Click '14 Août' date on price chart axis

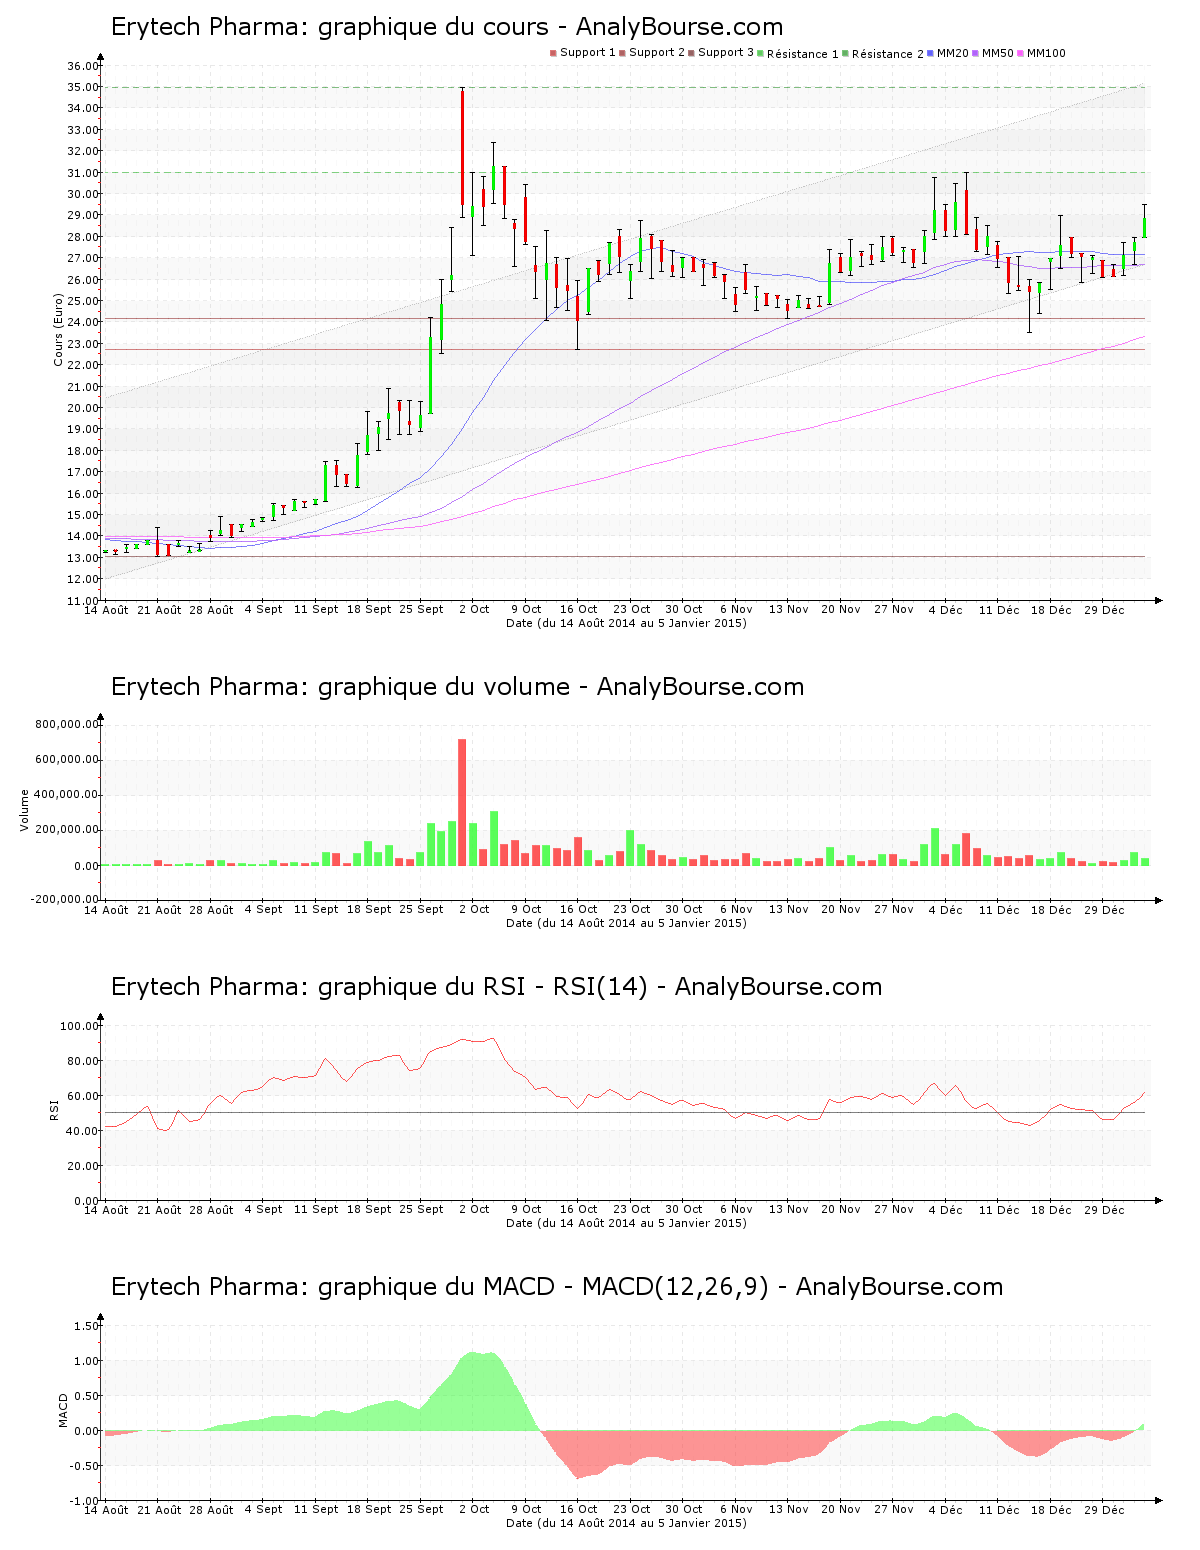click(106, 609)
